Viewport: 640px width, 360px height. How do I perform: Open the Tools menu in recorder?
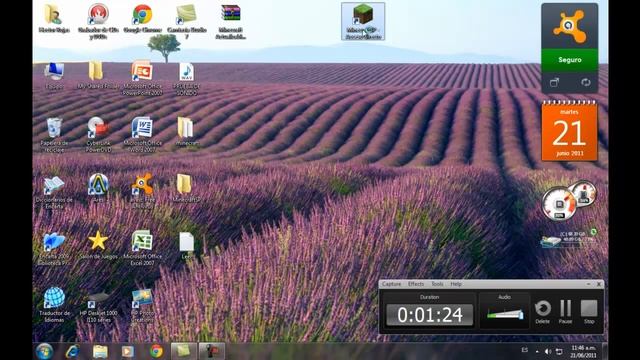[x=437, y=284]
